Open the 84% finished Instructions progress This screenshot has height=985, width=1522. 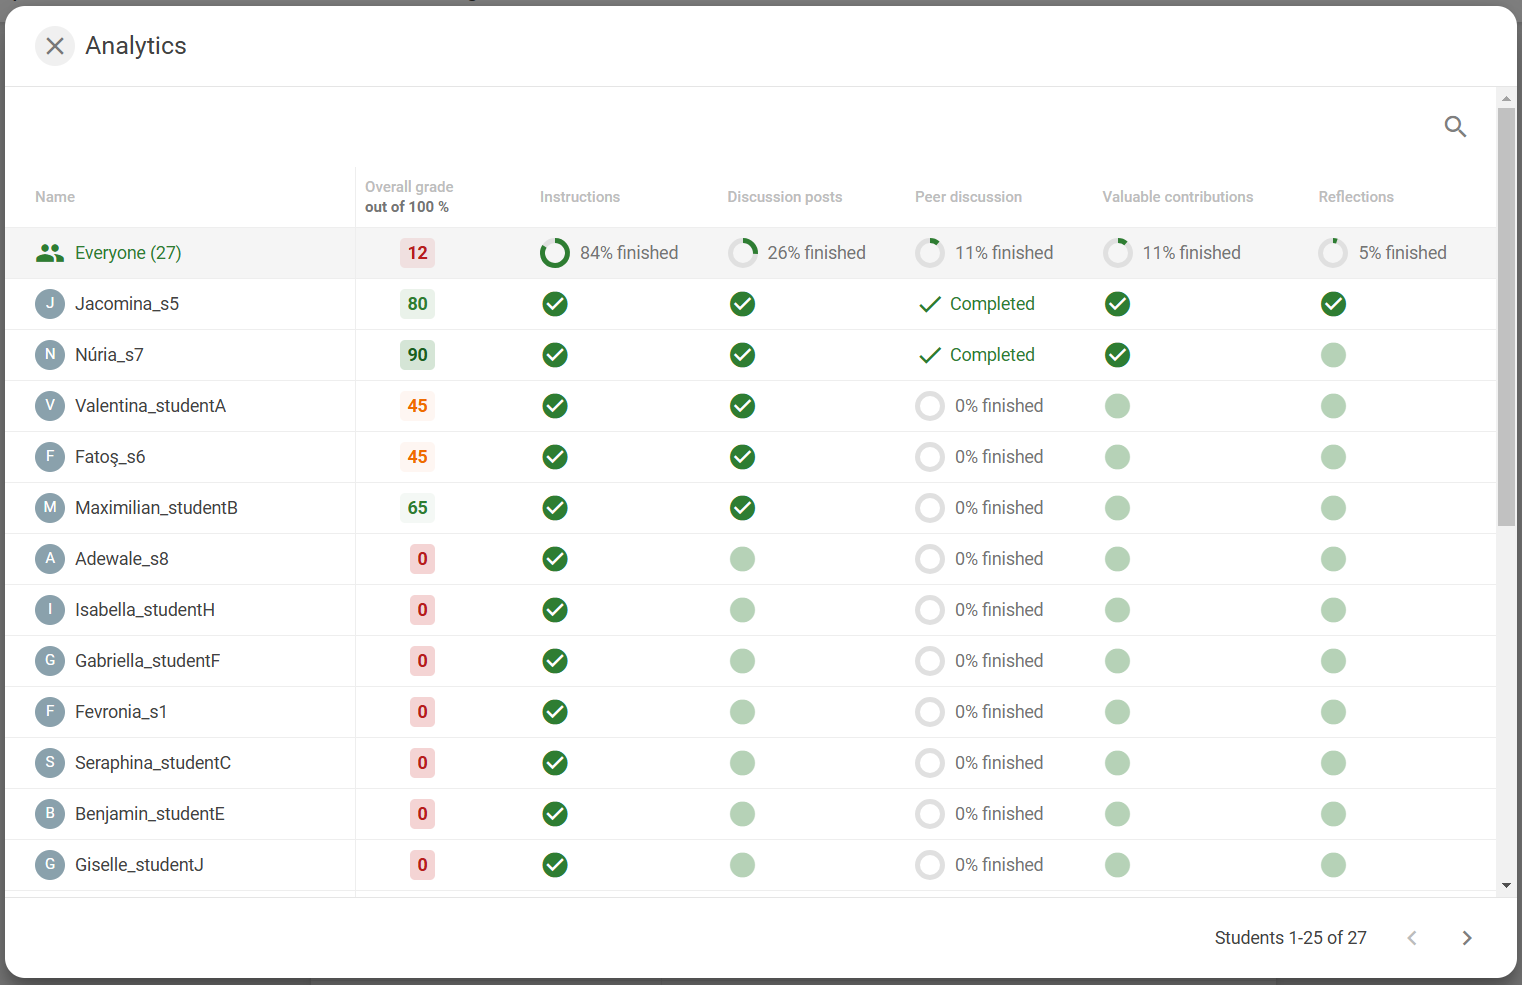(609, 253)
